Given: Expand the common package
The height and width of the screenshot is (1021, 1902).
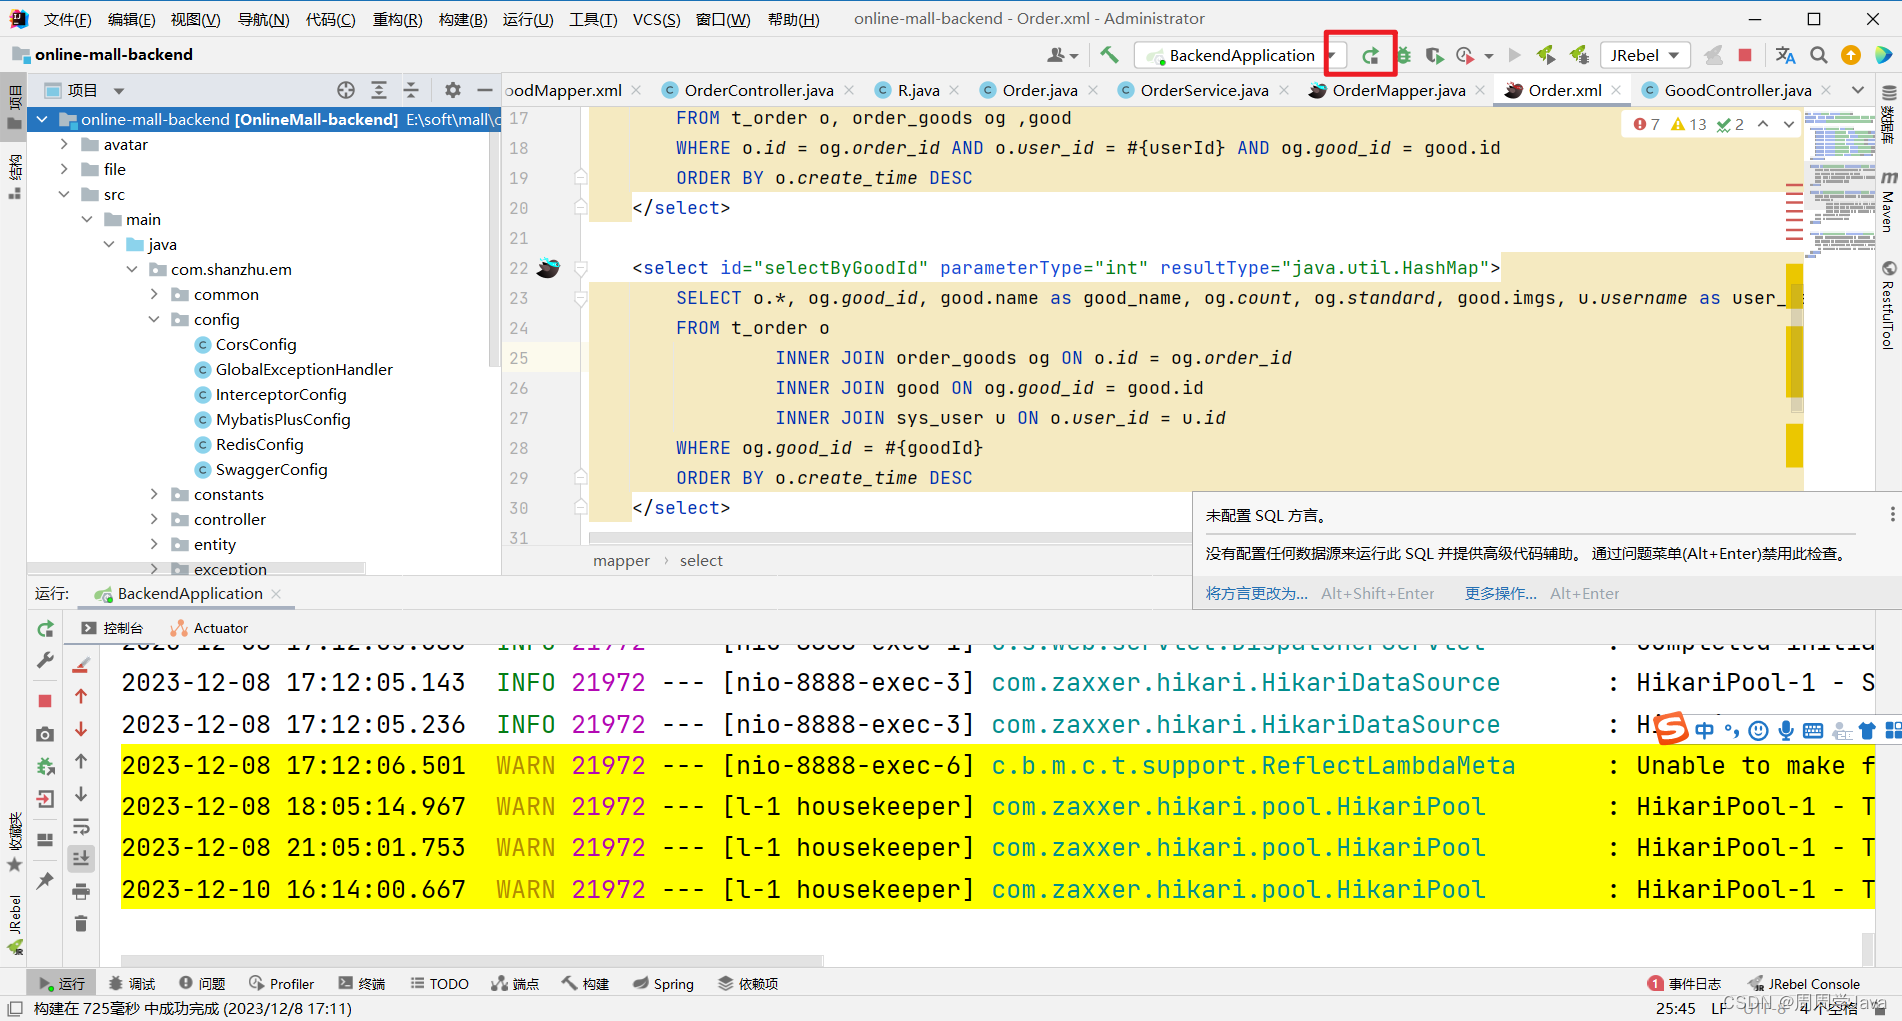Looking at the screenshot, I should coord(154,294).
